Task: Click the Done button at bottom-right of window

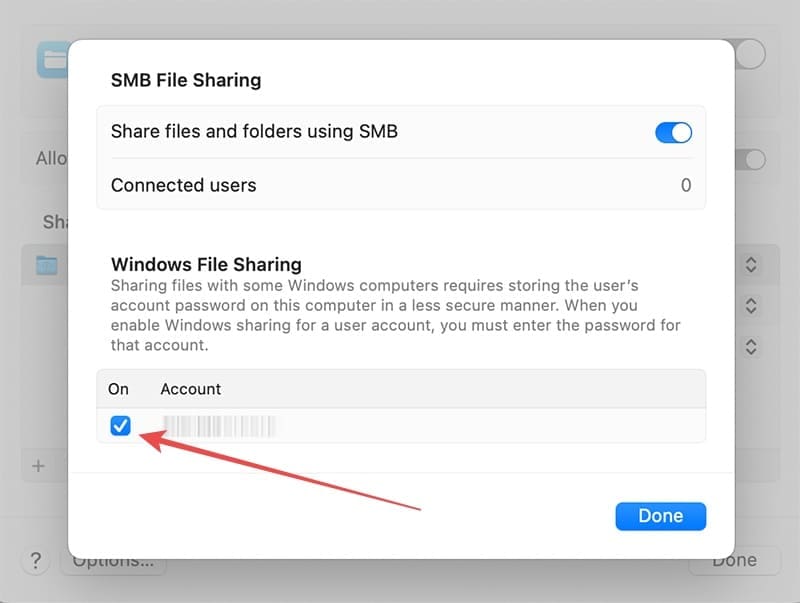Action: click(735, 560)
